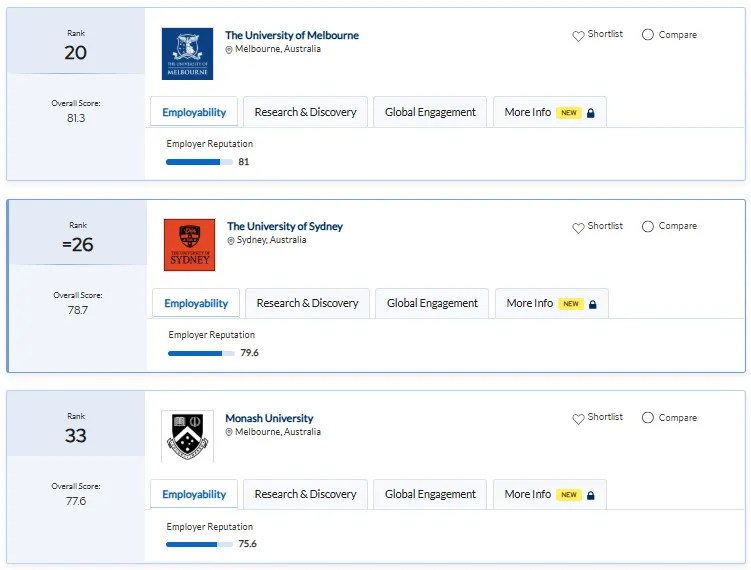
Task: Click the heart Shortlist icon for University of Melbourne
Action: 578,35
